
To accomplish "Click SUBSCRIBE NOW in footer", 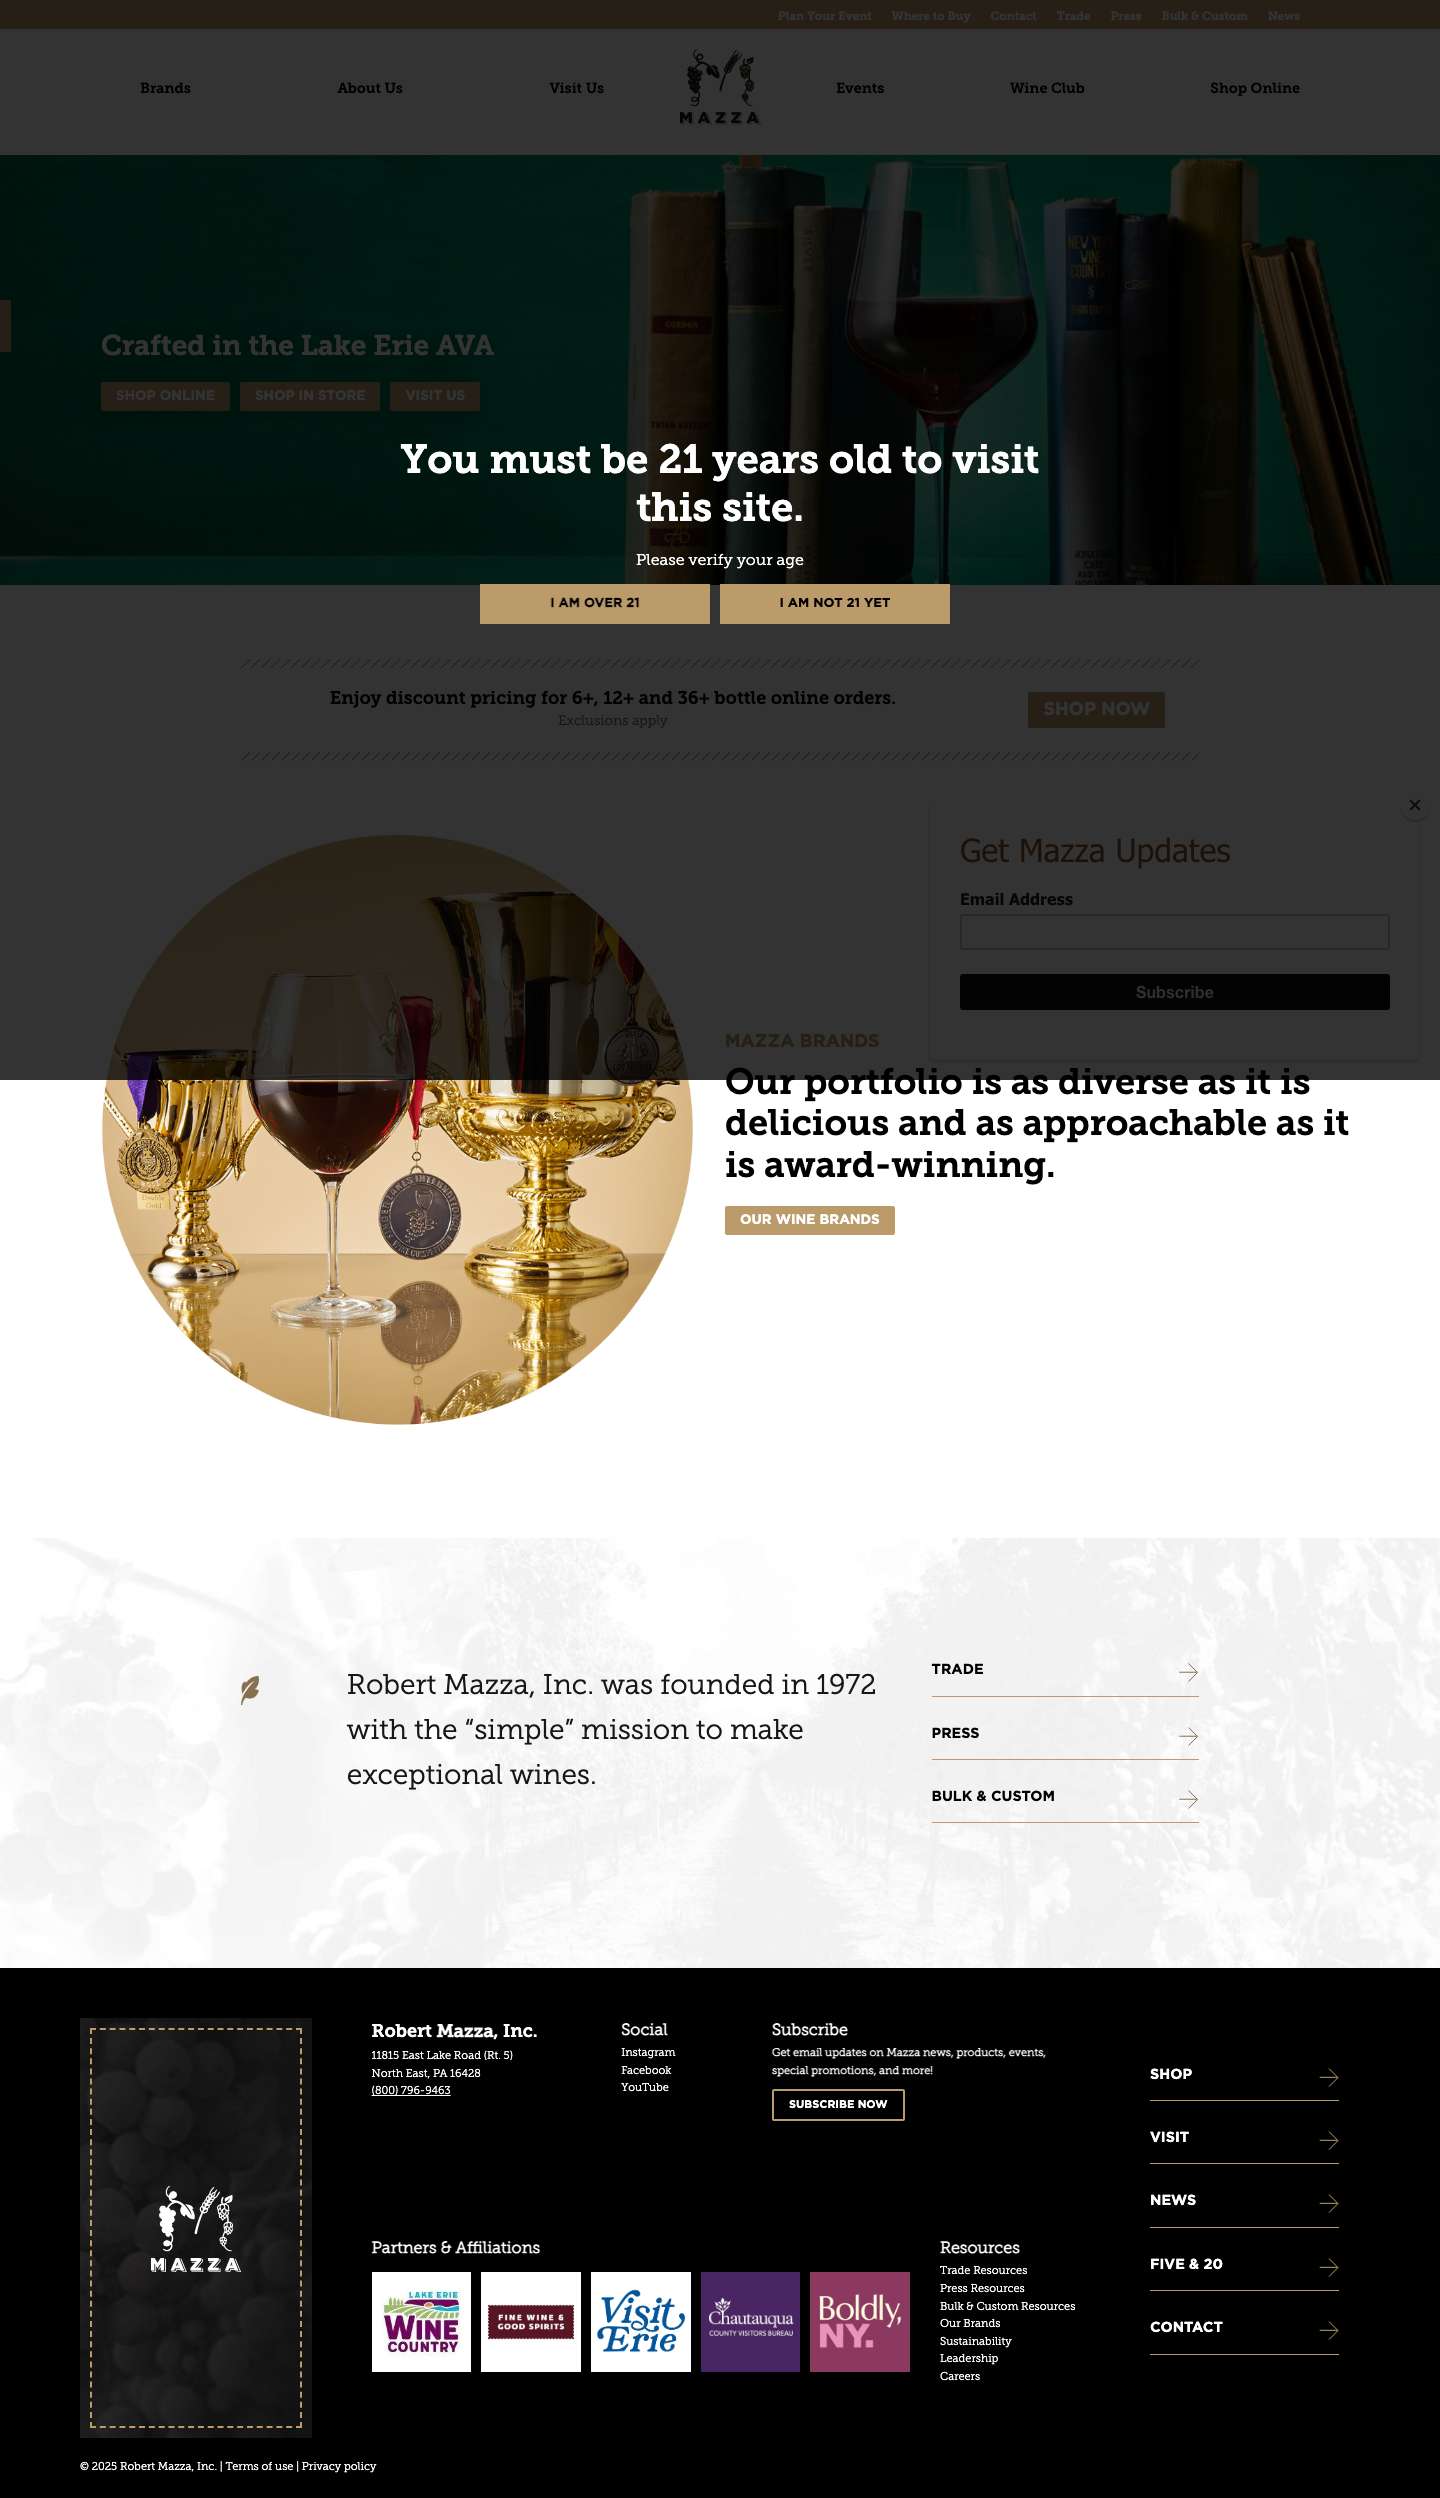I will tap(838, 2104).
